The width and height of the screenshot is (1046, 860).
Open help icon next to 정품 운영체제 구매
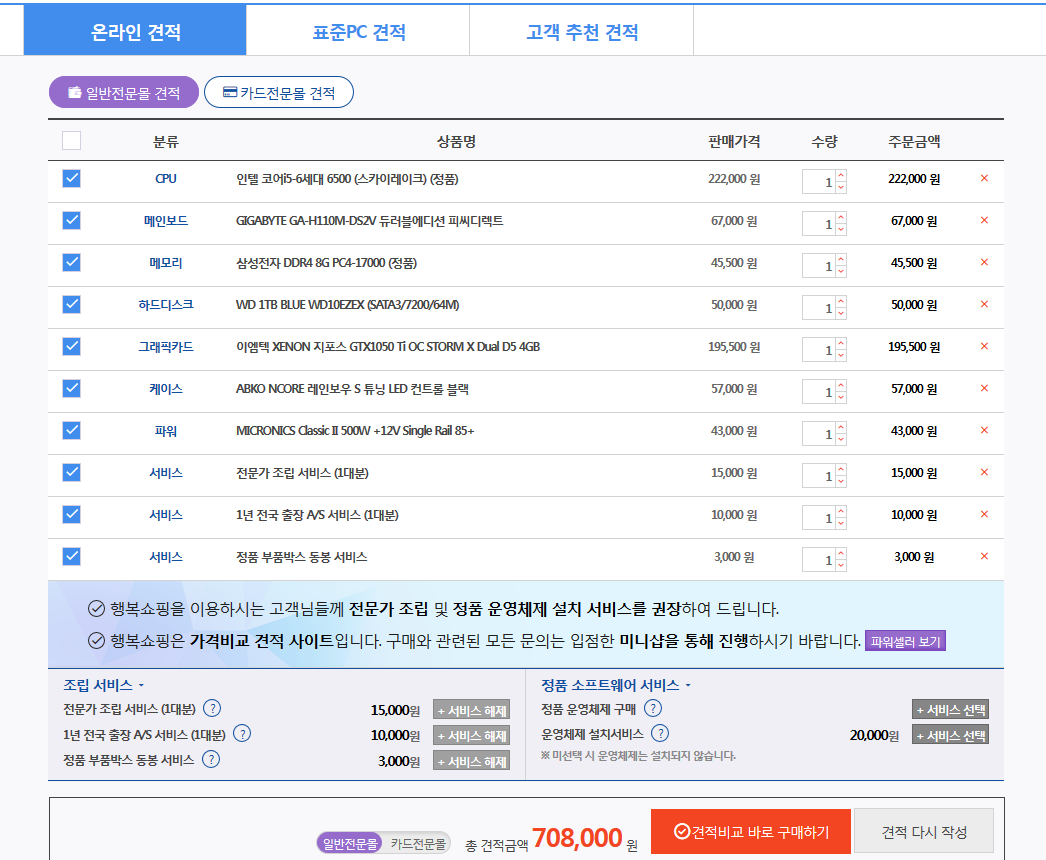tap(653, 709)
